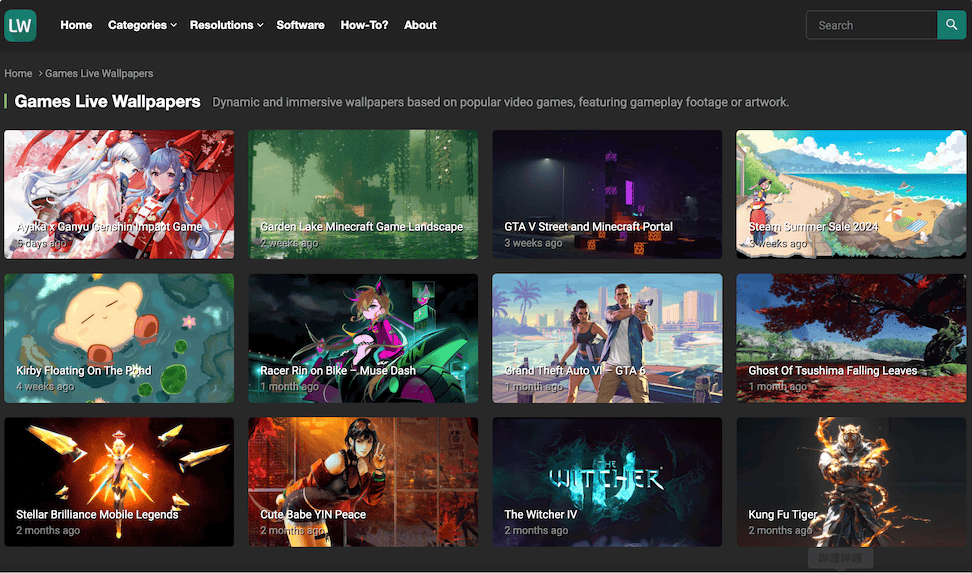Type in the Search input field
Screen dimensions: 972x574
click(x=870, y=25)
